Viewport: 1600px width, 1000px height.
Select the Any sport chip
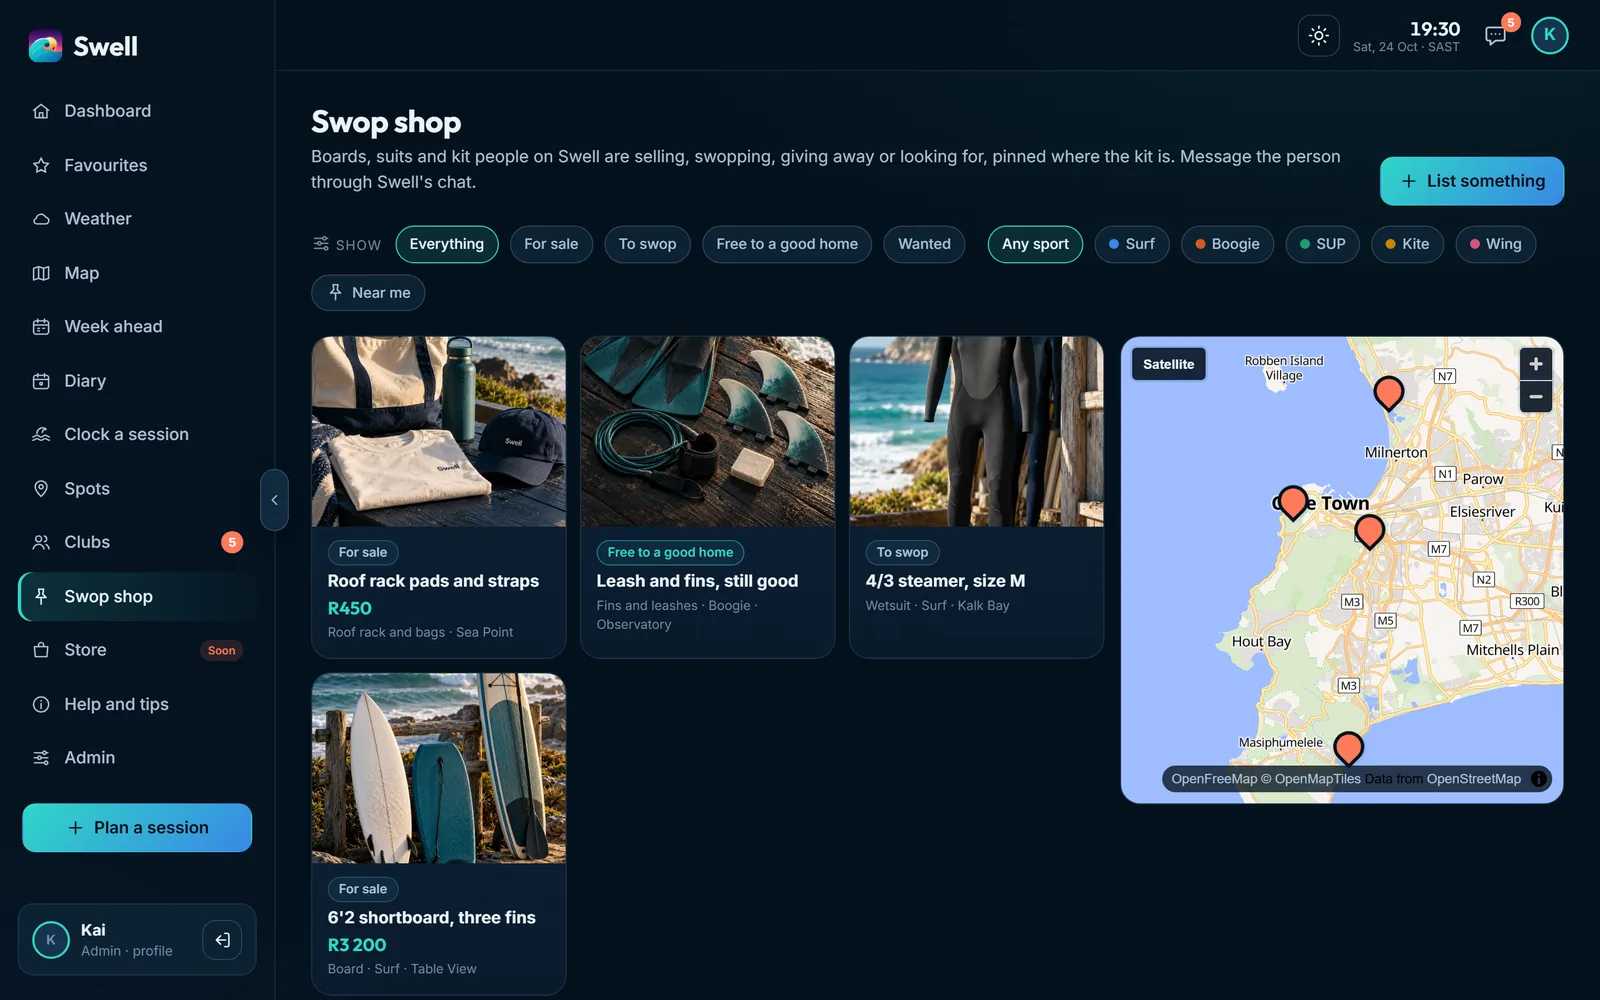tap(1035, 244)
